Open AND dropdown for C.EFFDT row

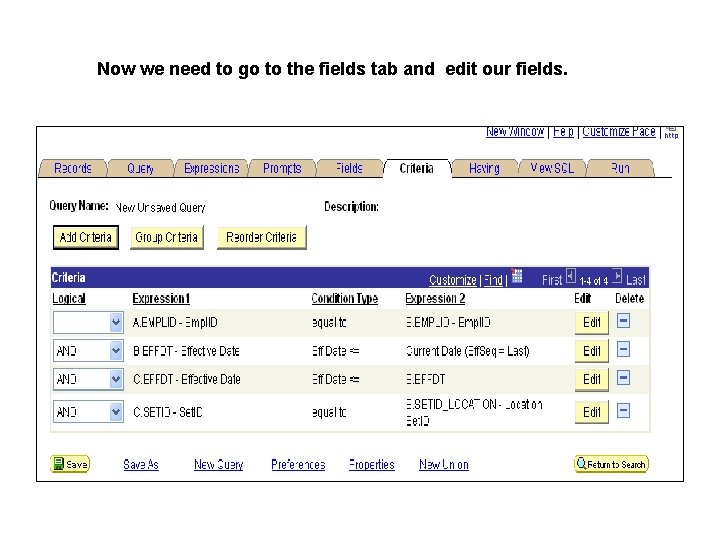(116, 380)
